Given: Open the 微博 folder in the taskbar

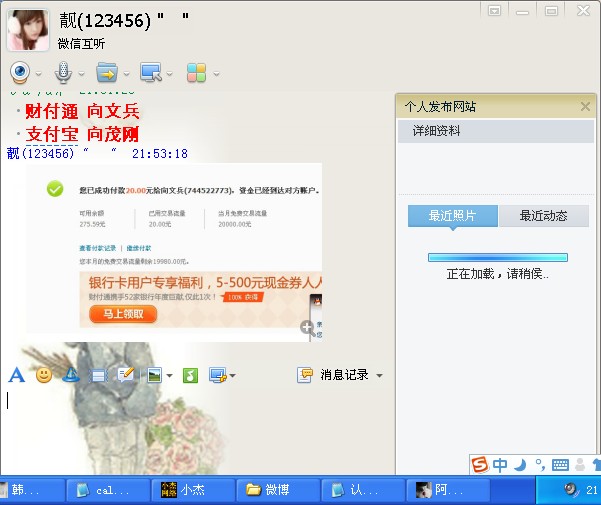Looking at the screenshot, I should [x=278, y=490].
